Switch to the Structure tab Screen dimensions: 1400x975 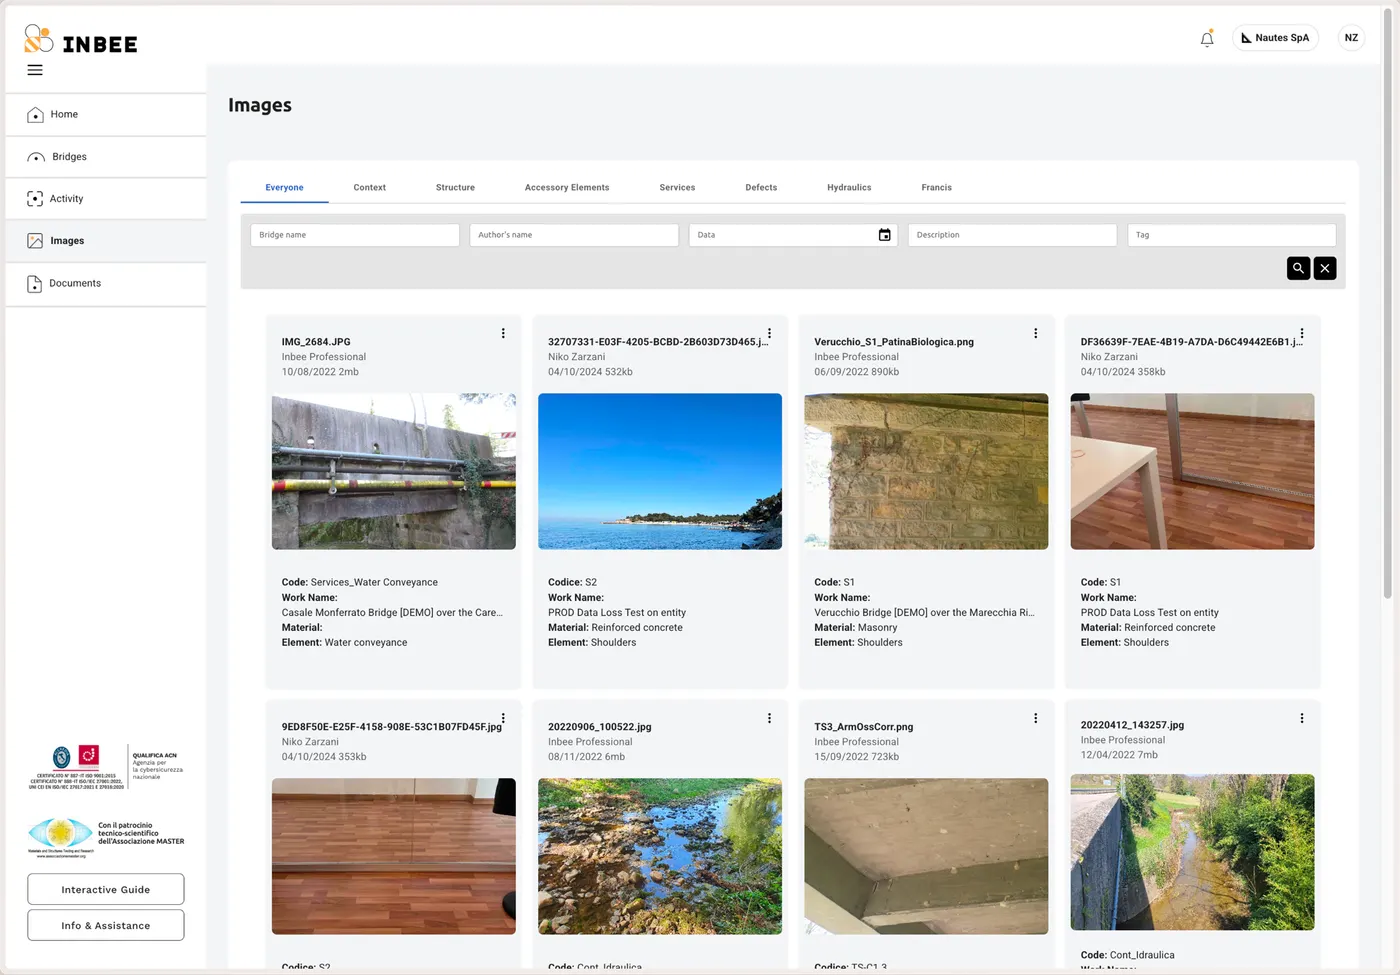pyautogui.click(x=455, y=188)
